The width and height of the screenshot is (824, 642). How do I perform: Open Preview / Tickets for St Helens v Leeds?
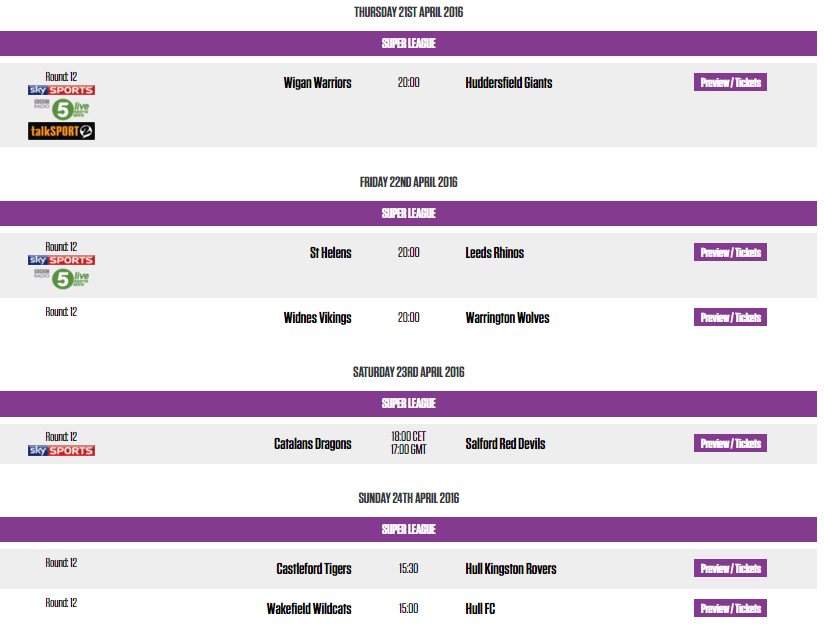pos(730,253)
